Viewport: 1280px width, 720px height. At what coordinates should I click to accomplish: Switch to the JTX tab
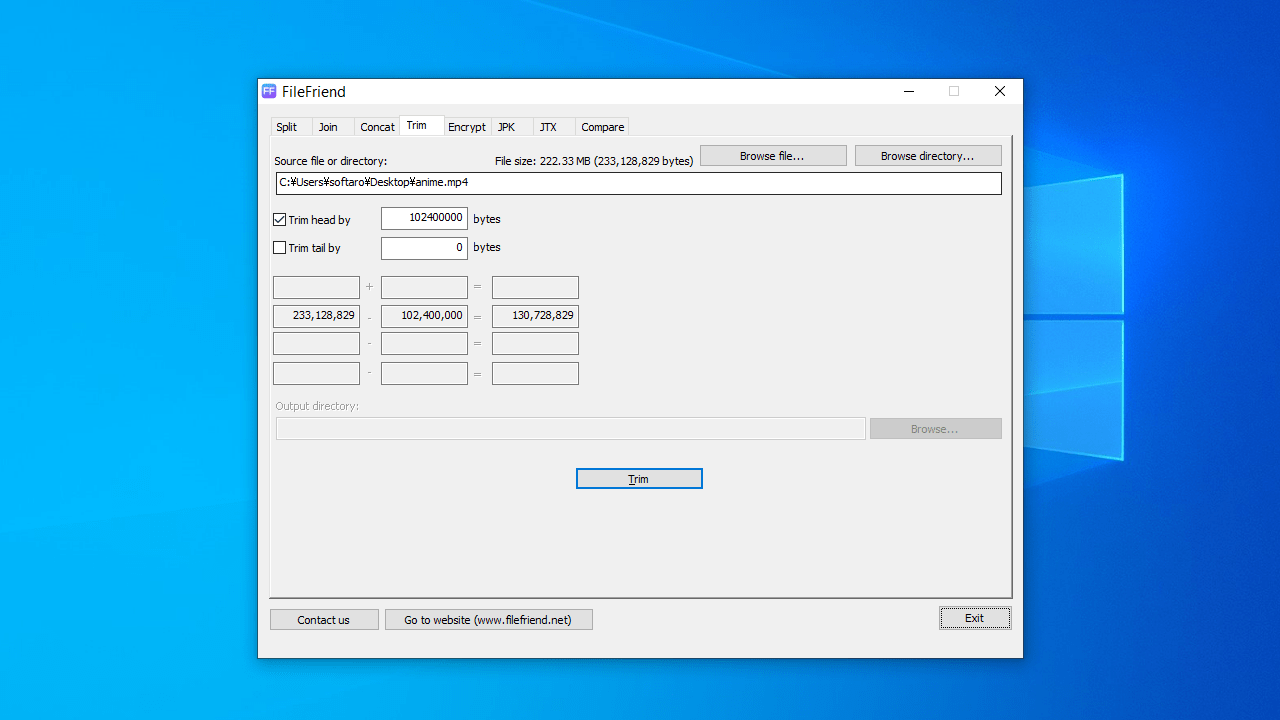[548, 127]
